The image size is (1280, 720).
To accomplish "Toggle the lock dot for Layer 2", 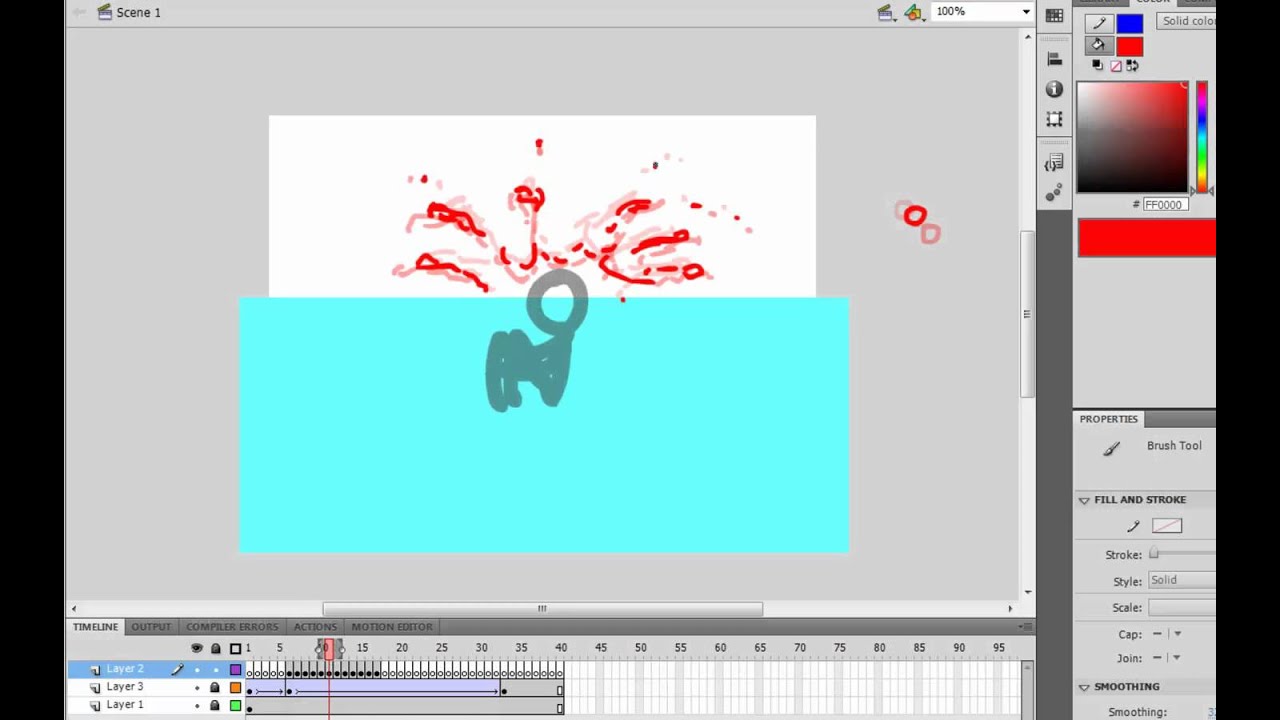I will pos(215,669).
